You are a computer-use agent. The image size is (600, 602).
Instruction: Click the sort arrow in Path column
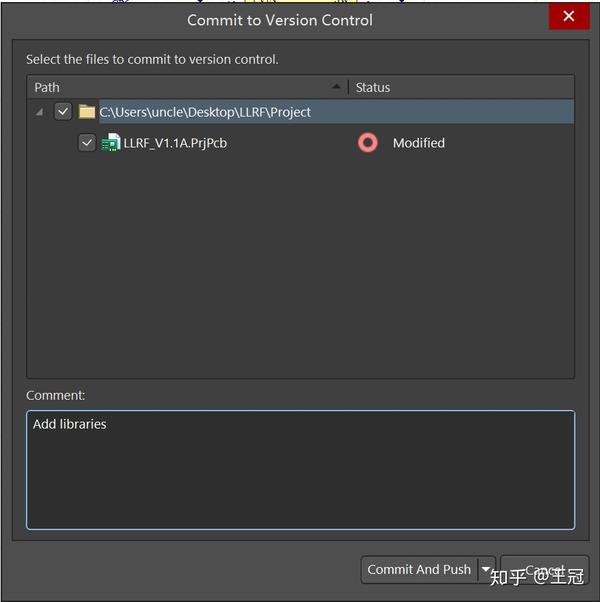[336, 87]
